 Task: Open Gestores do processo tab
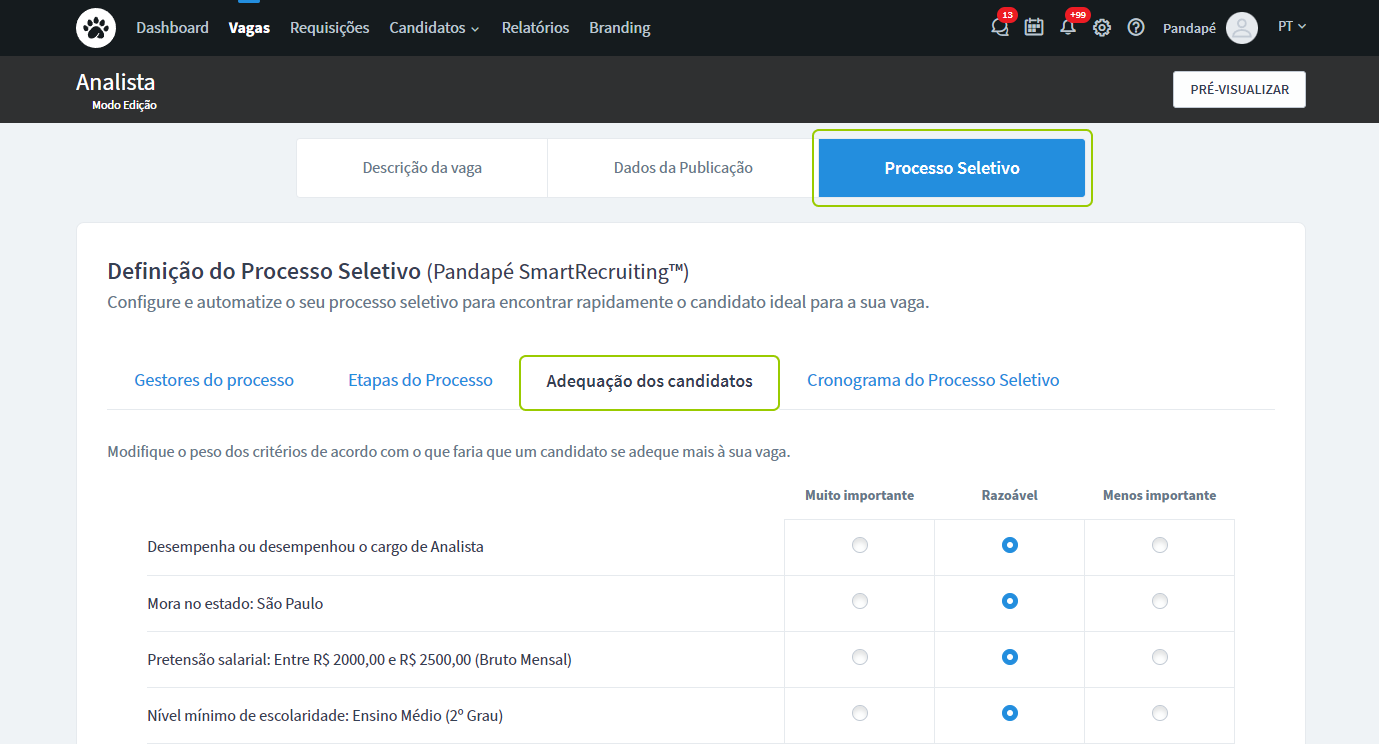tap(214, 380)
